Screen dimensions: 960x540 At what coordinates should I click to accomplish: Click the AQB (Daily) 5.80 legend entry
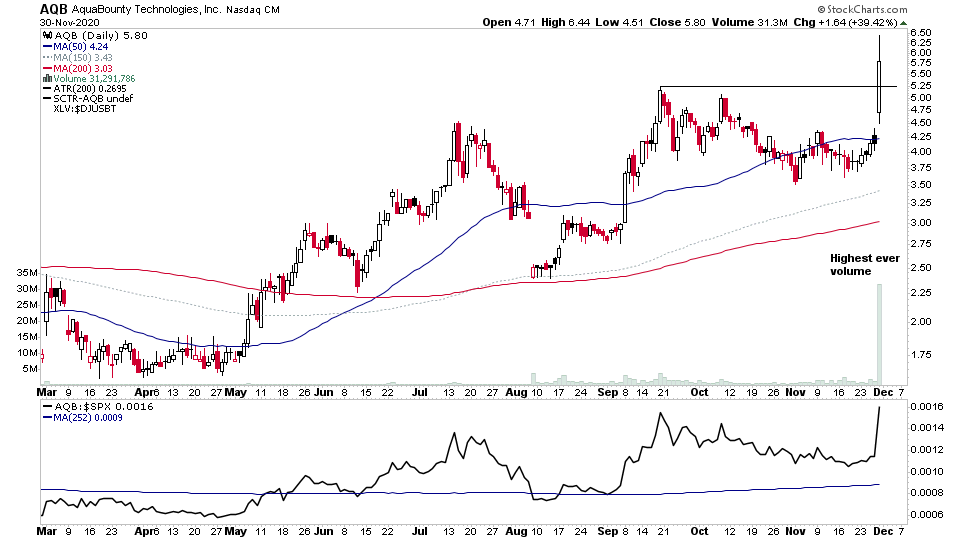point(101,36)
